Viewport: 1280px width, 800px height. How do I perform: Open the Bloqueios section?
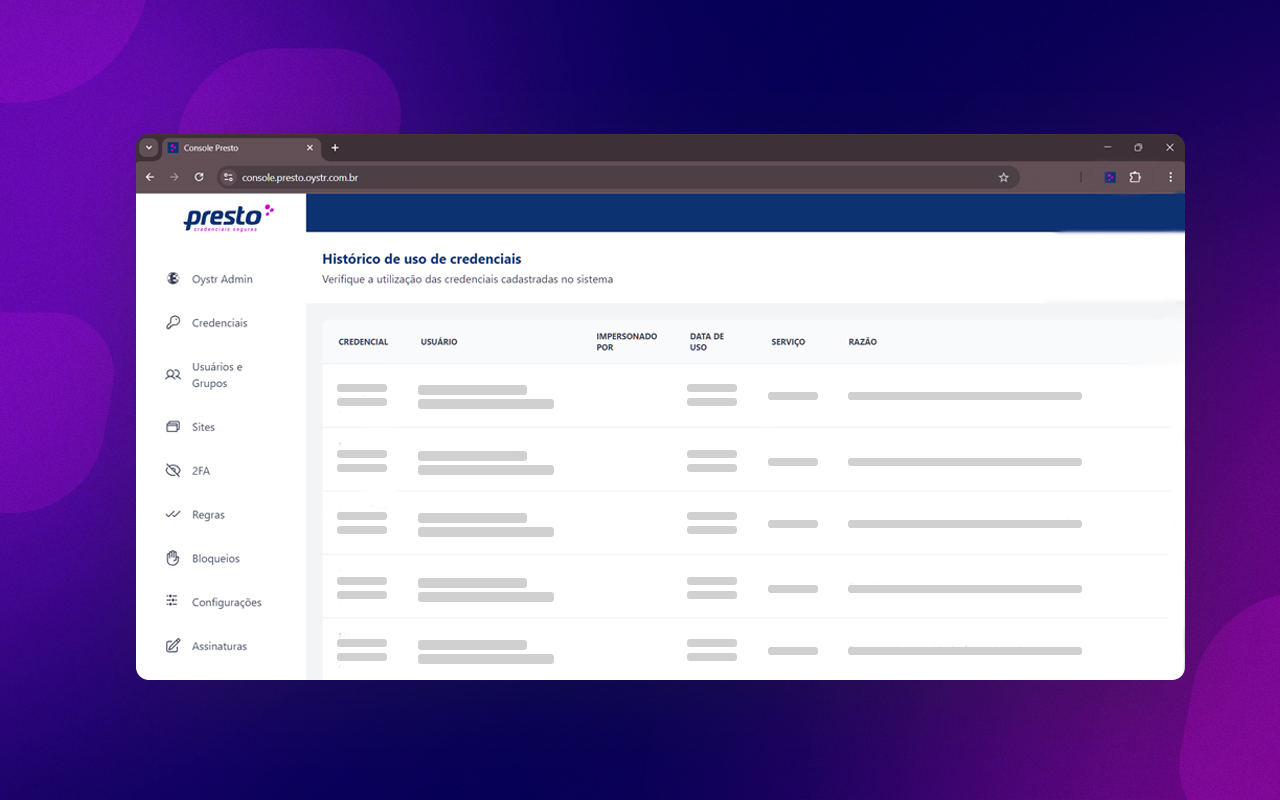(216, 559)
